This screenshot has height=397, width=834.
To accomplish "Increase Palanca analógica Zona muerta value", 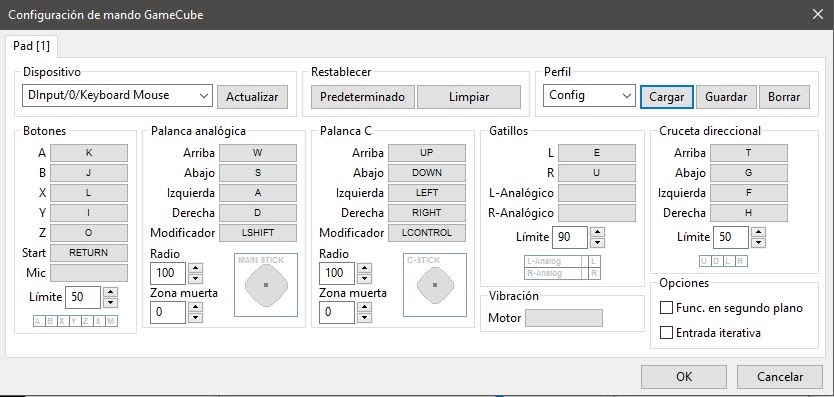I will 196,307.
